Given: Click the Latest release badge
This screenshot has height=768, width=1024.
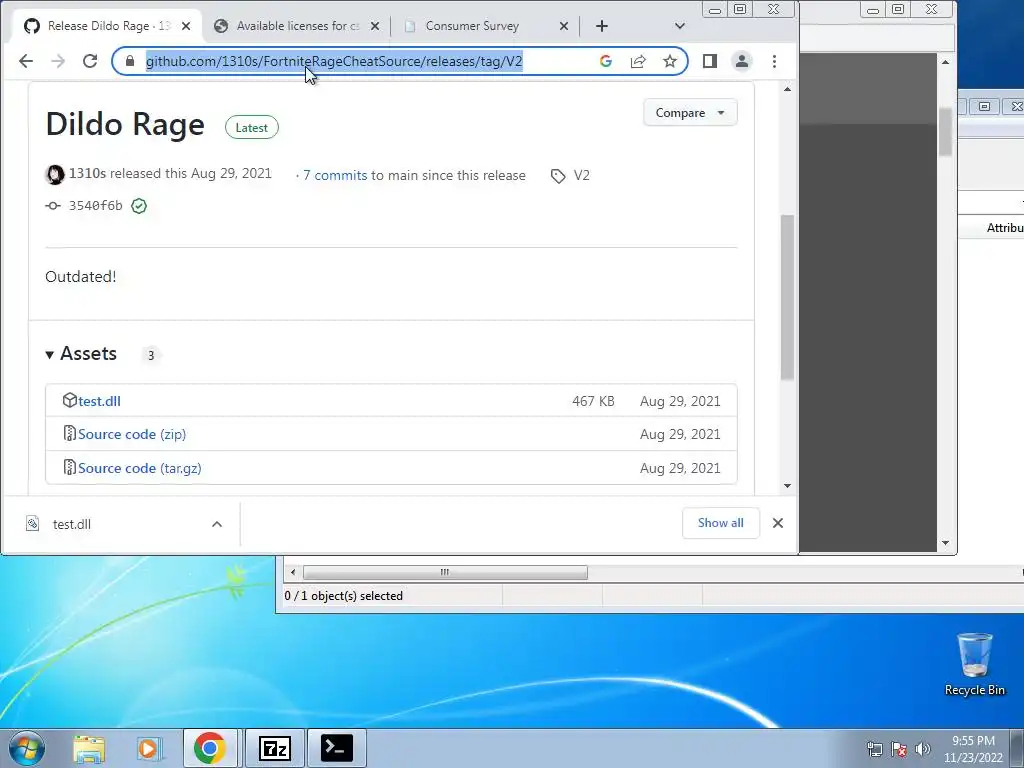Looking at the screenshot, I should tap(251, 128).
